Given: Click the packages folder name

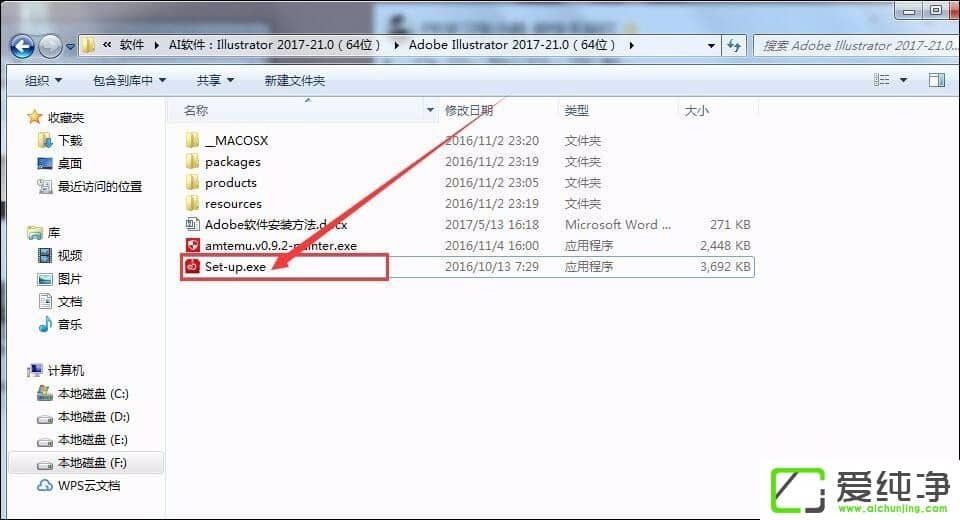Looking at the screenshot, I should coord(233,162).
